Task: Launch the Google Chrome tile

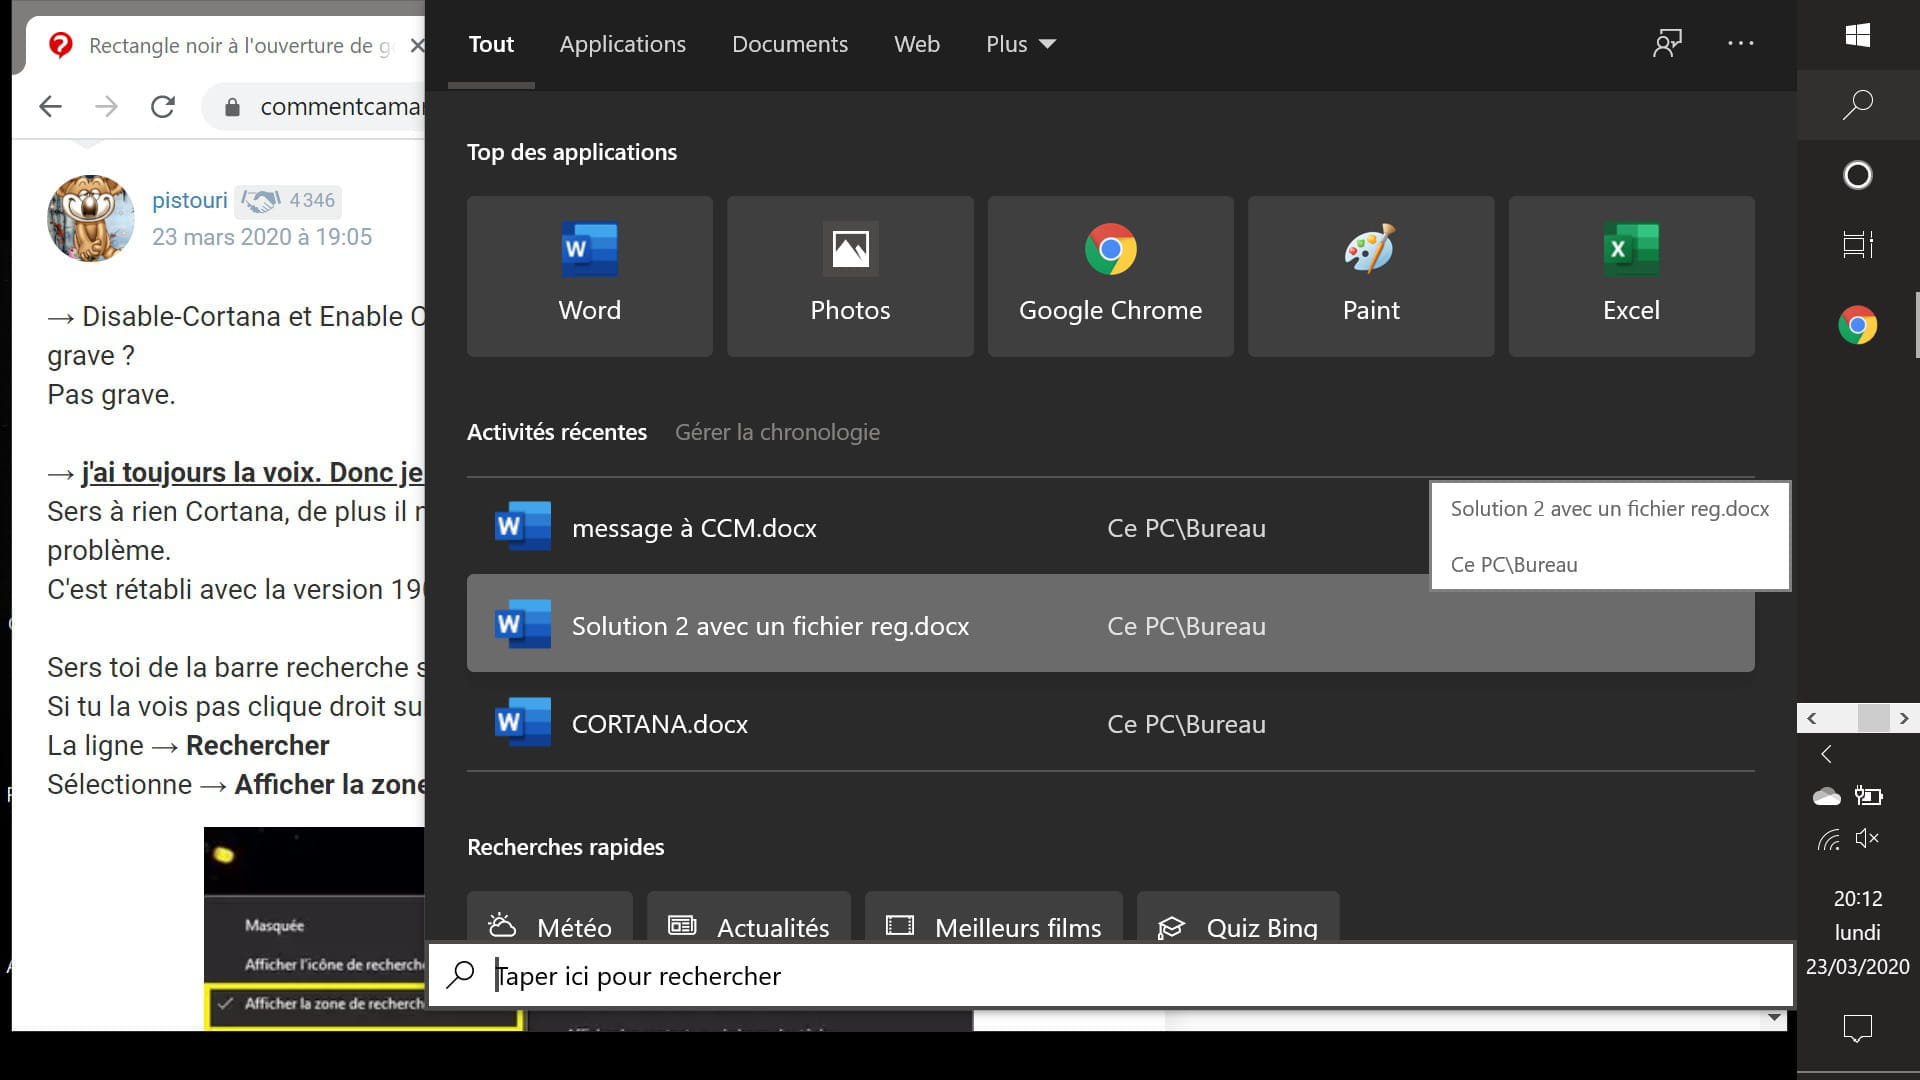Action: coord(1110,276)
